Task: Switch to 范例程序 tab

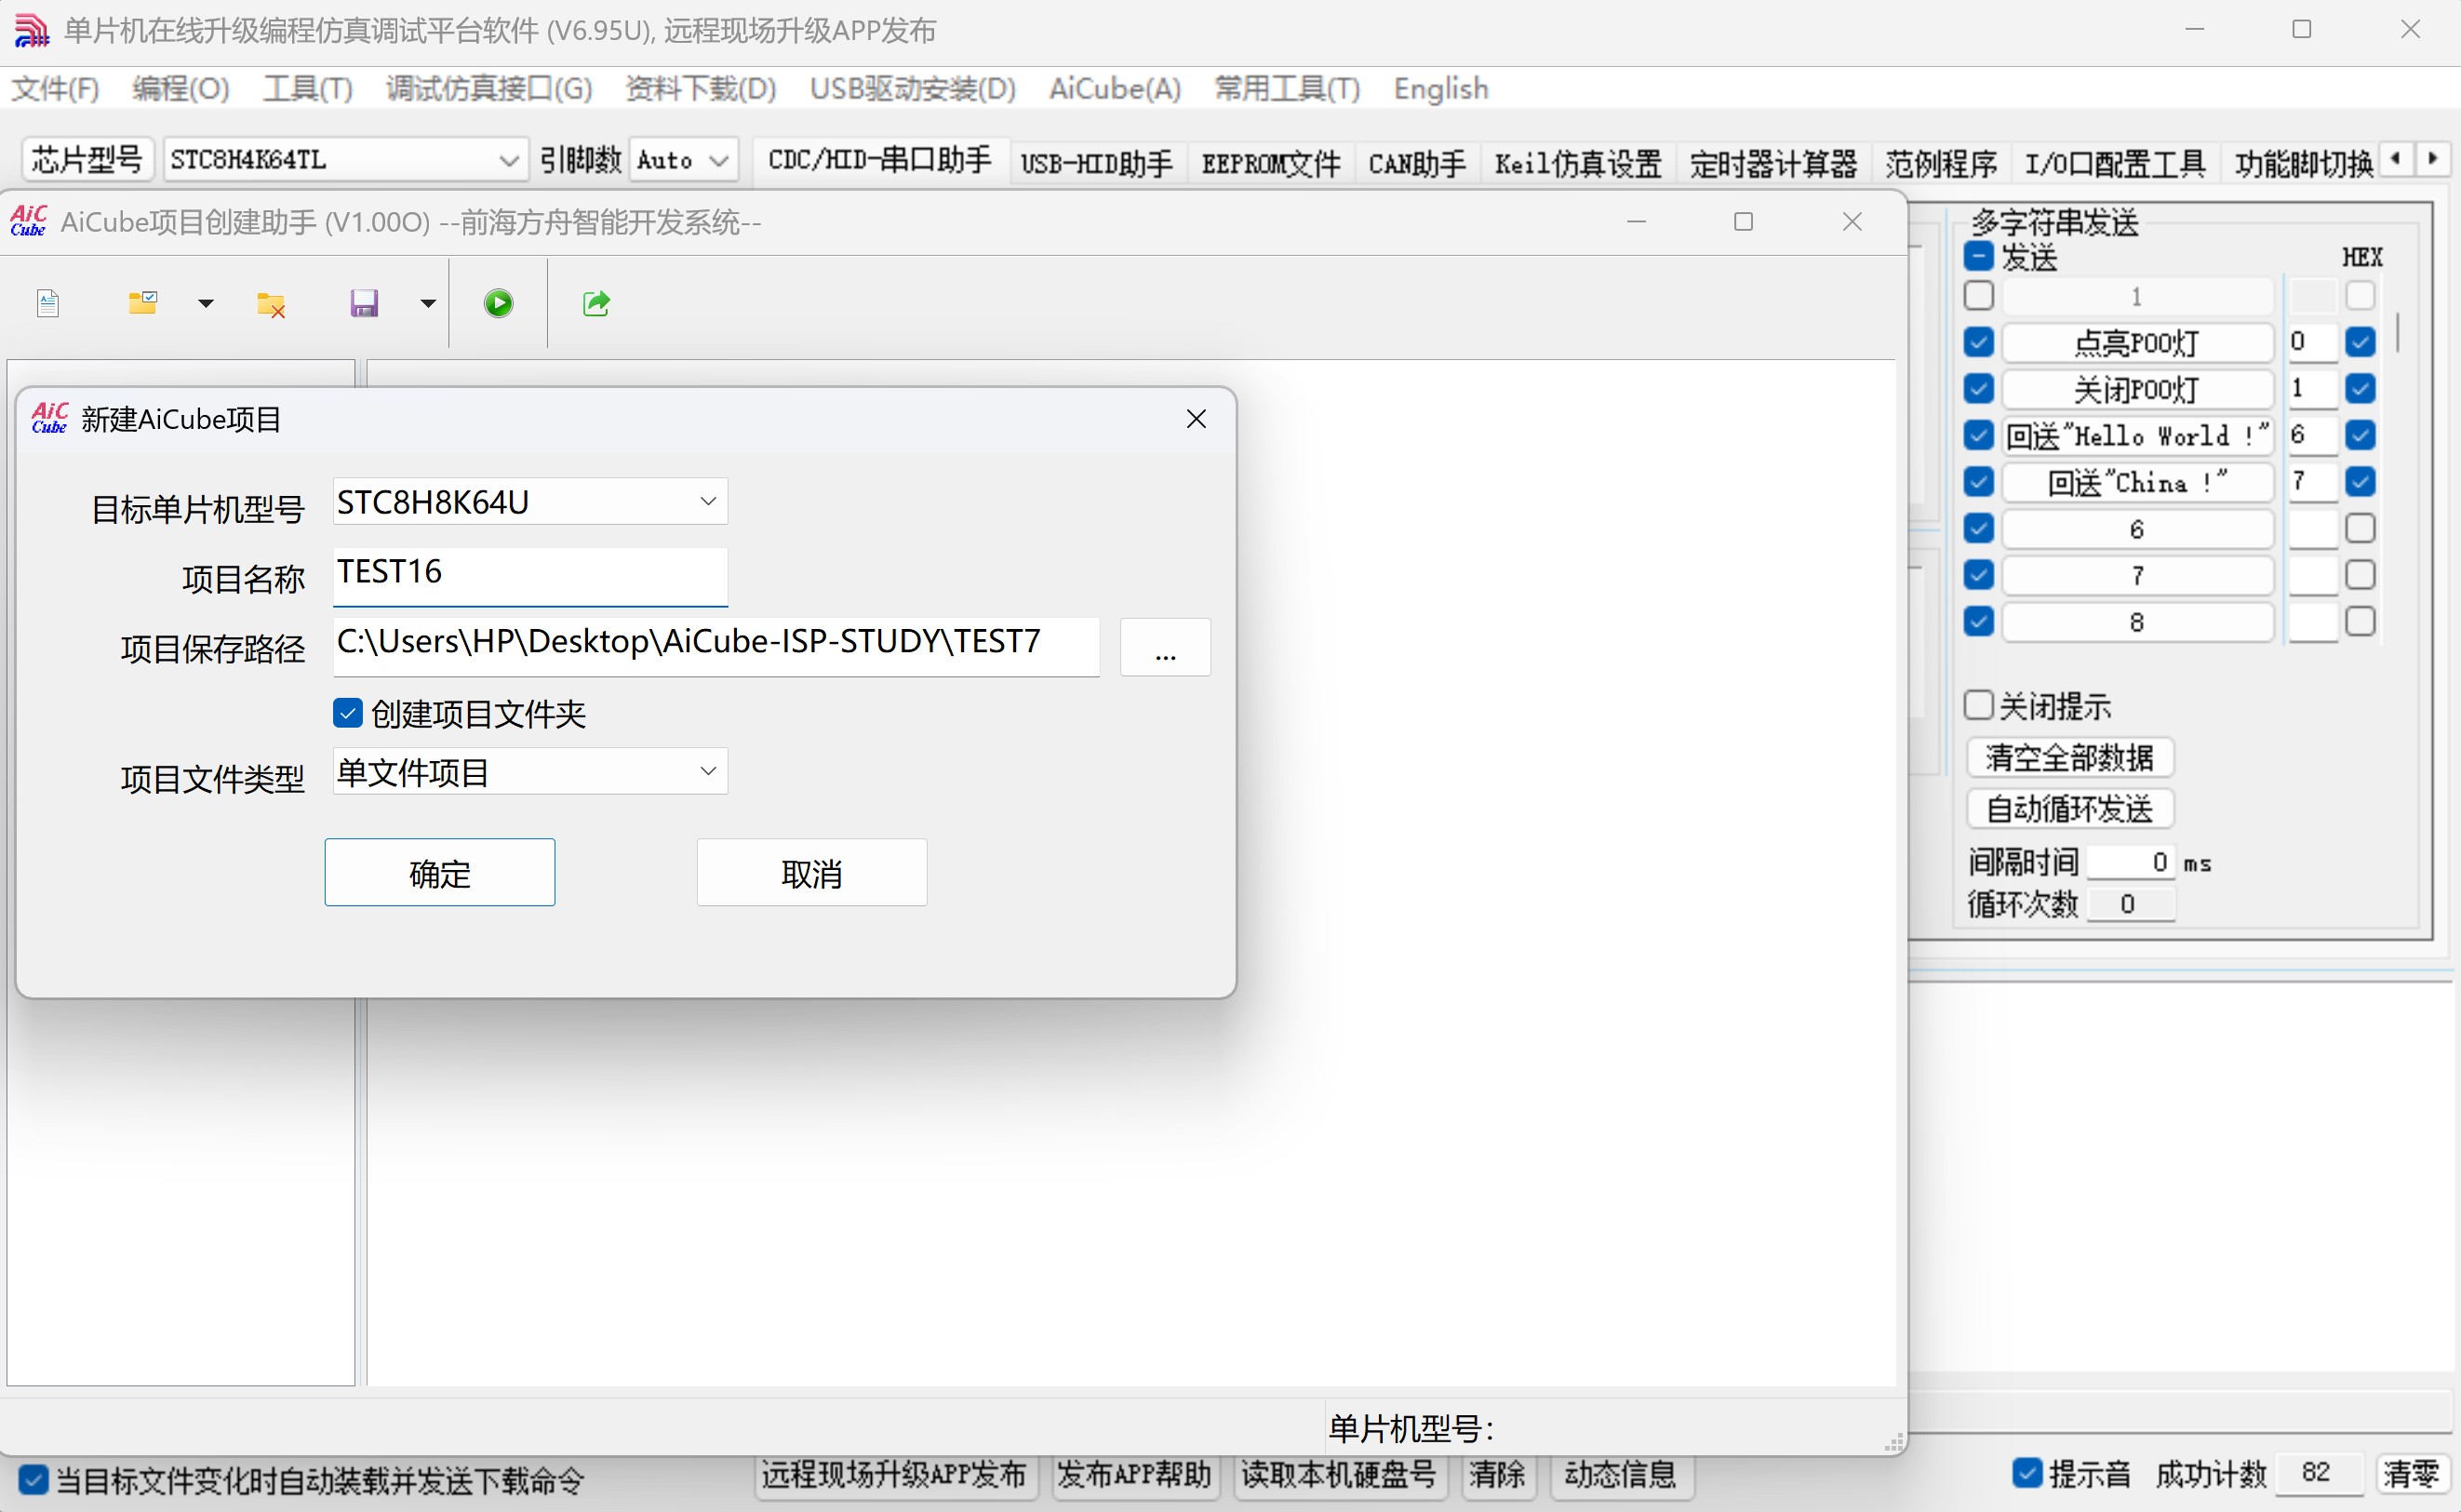Action: coord(1941,162)
